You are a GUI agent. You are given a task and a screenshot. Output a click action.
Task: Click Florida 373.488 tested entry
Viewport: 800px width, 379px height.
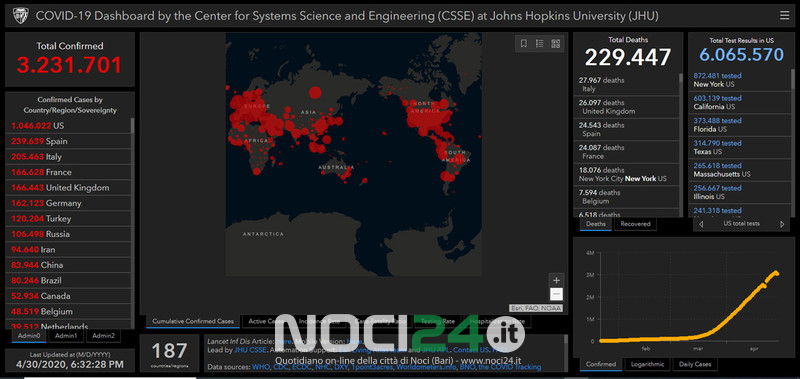[739, 125]
